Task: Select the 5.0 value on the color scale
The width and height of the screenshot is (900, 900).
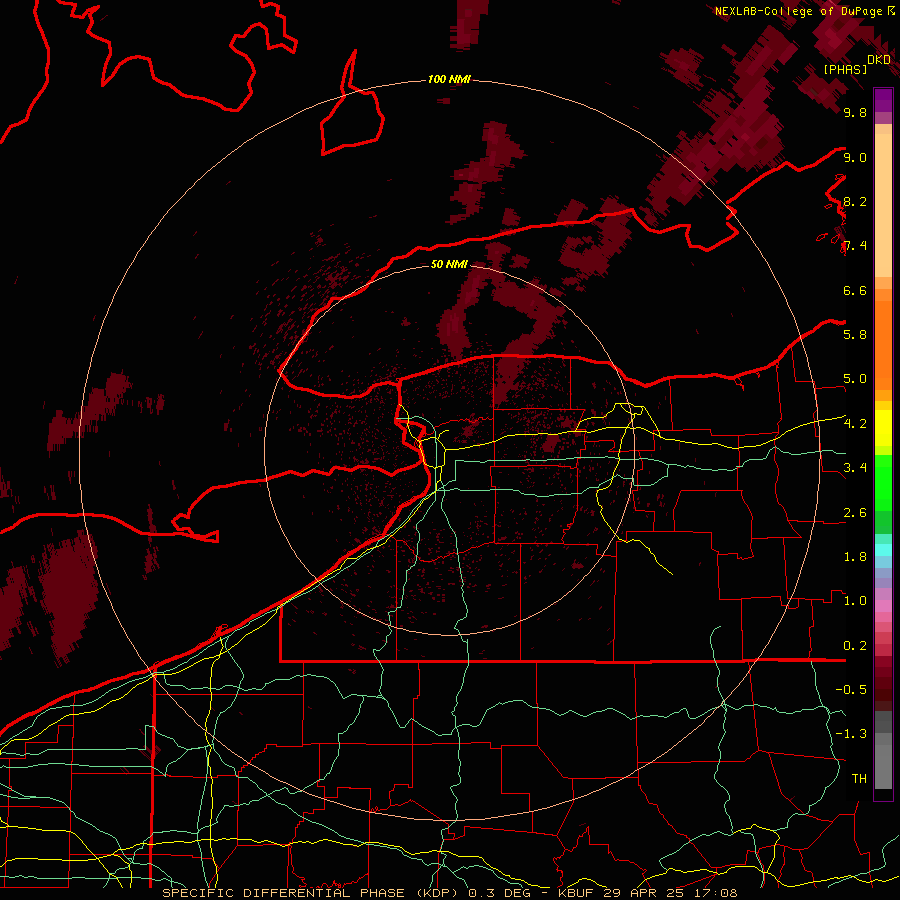Action: click(855, 379)
